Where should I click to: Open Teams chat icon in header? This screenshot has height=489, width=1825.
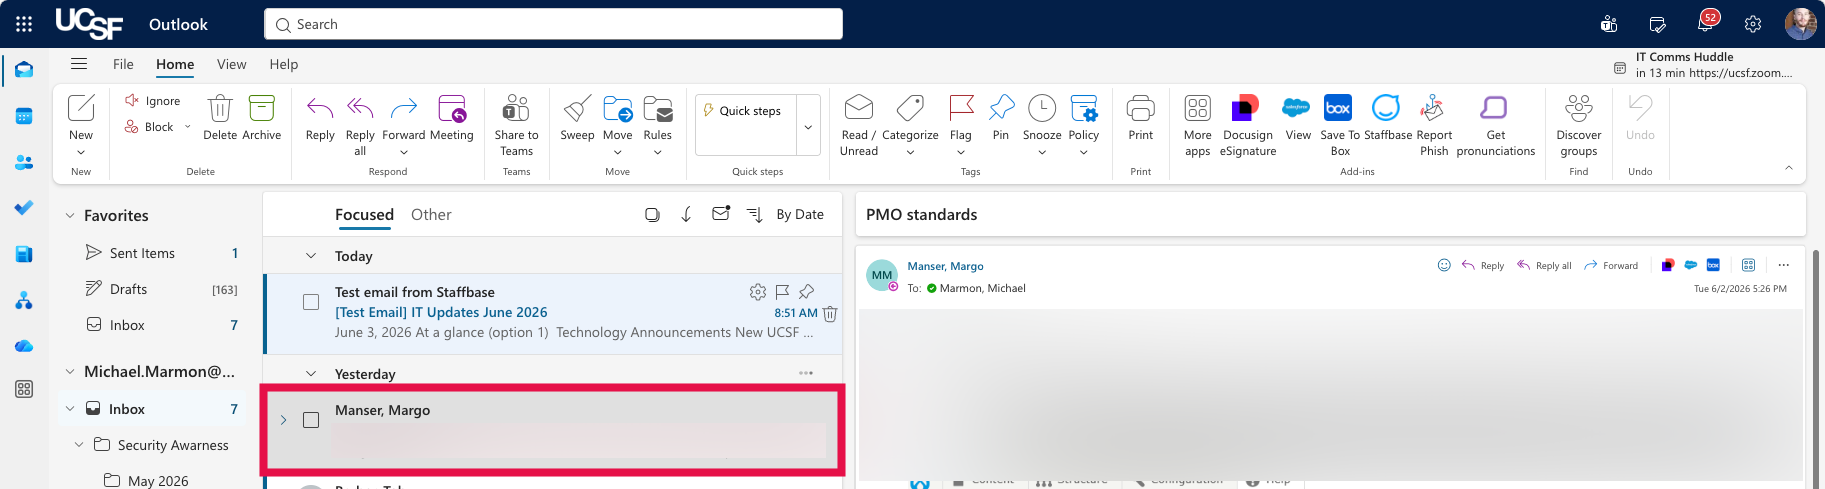(x=1609, y=24)
